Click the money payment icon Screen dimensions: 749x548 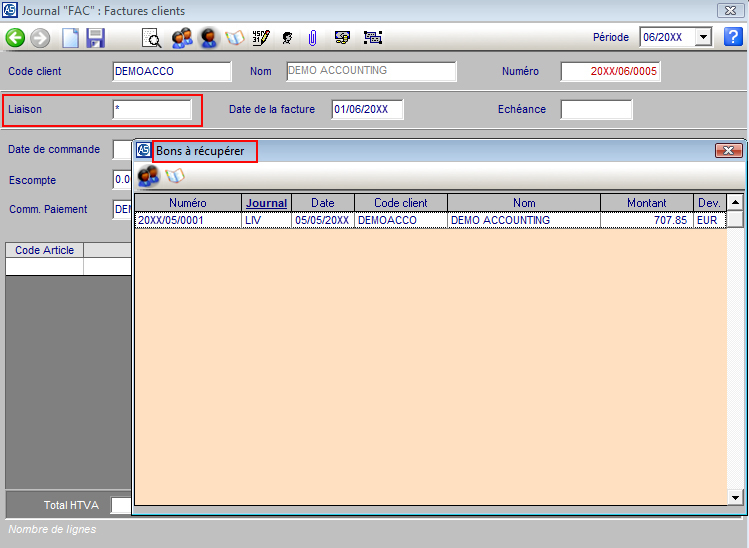click(342, 38)
